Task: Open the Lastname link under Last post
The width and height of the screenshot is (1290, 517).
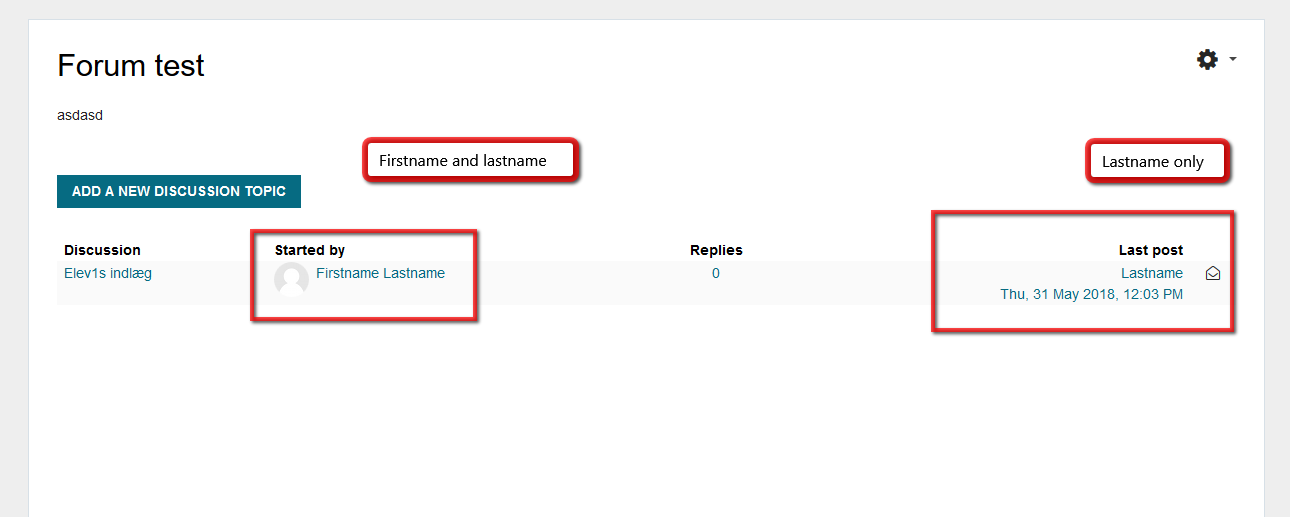Action: (x=1152, y=273)
